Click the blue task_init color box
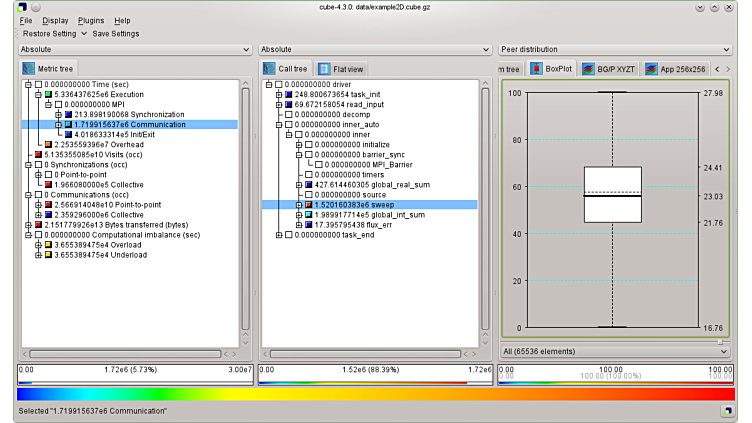 289,95
